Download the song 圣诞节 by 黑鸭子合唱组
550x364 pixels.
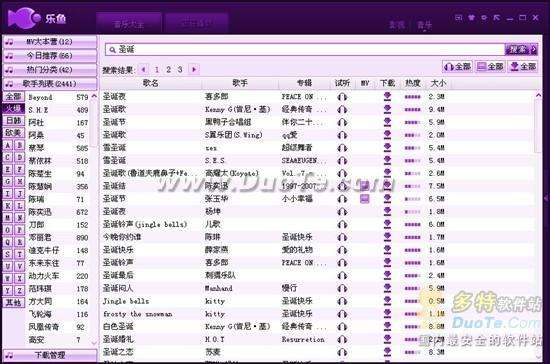point(387,122)
